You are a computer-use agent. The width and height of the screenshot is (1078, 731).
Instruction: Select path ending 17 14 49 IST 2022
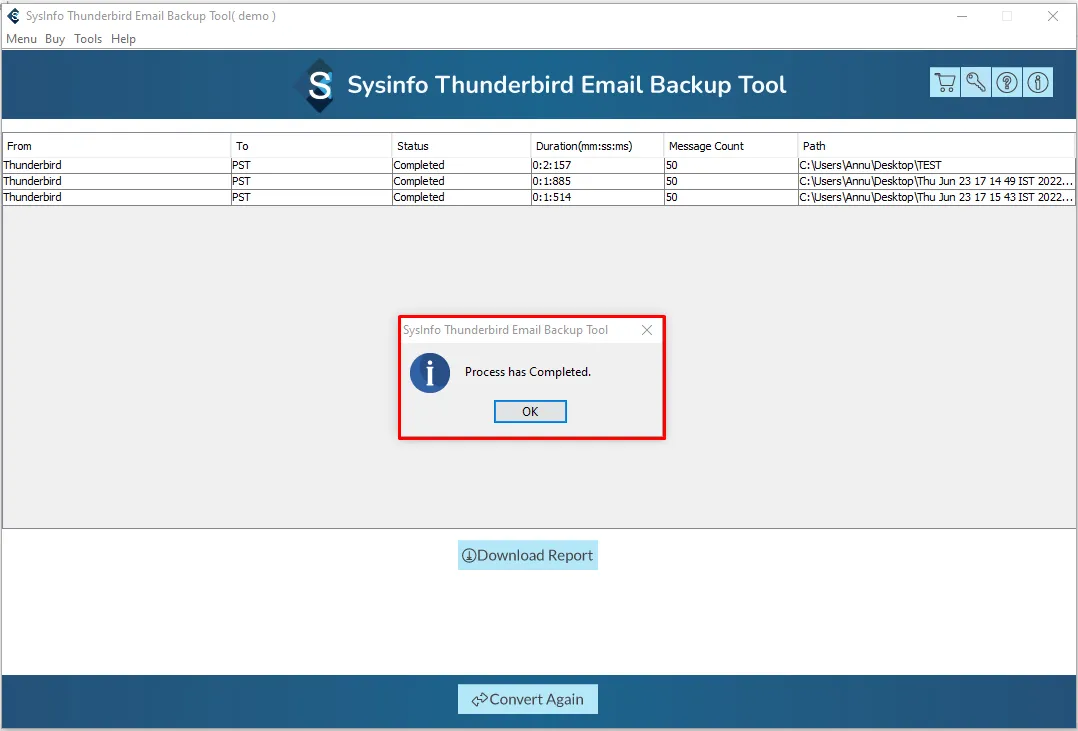pyautogui.click(x=936, y=181)
